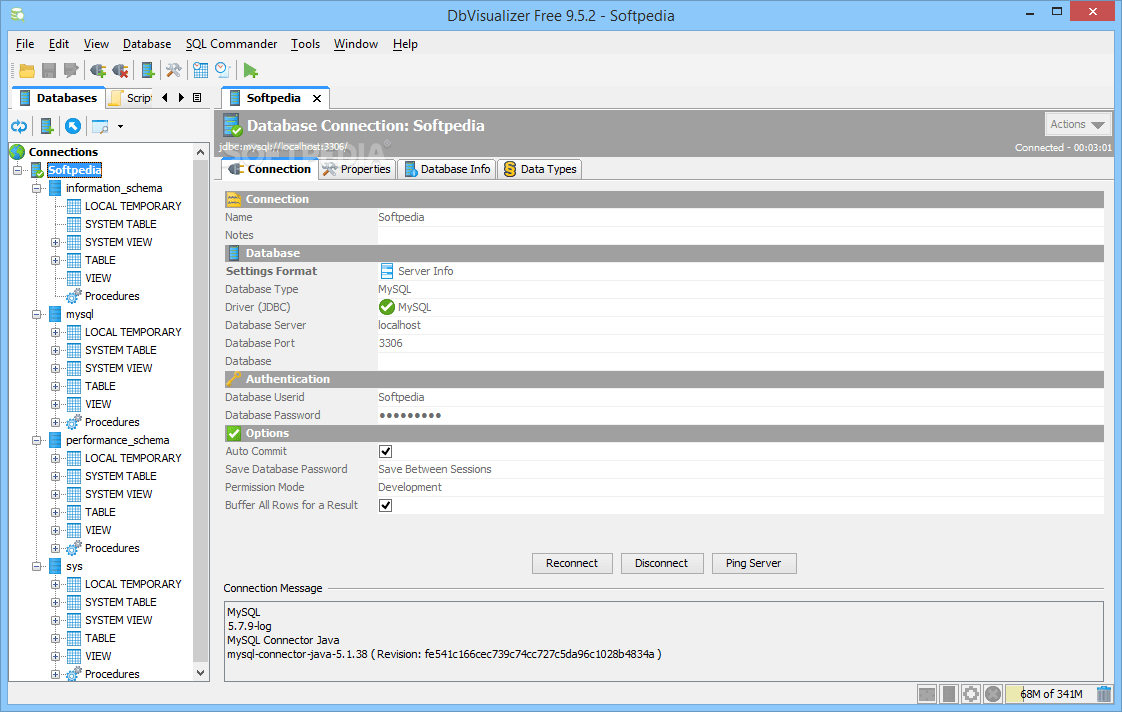Screen dimensions: 1122x712
Task: Select SYSTEM TABLE under sys schema
Action: pos(120,603)
